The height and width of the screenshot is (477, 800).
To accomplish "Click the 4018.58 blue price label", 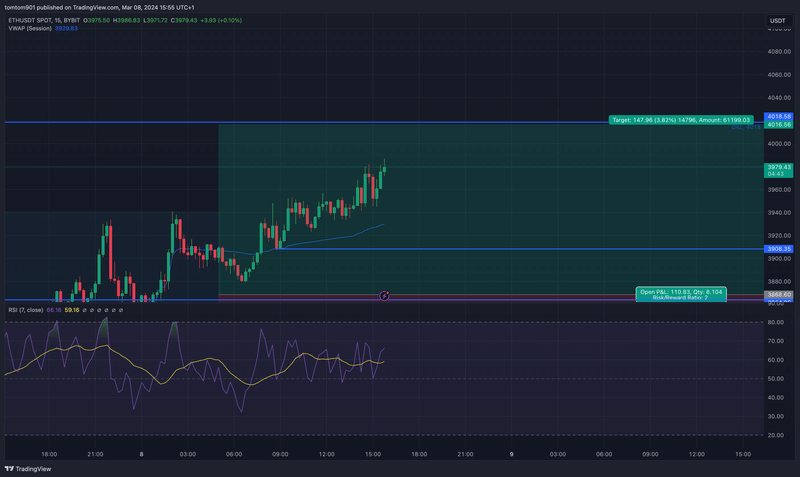I will coord(779,117).
